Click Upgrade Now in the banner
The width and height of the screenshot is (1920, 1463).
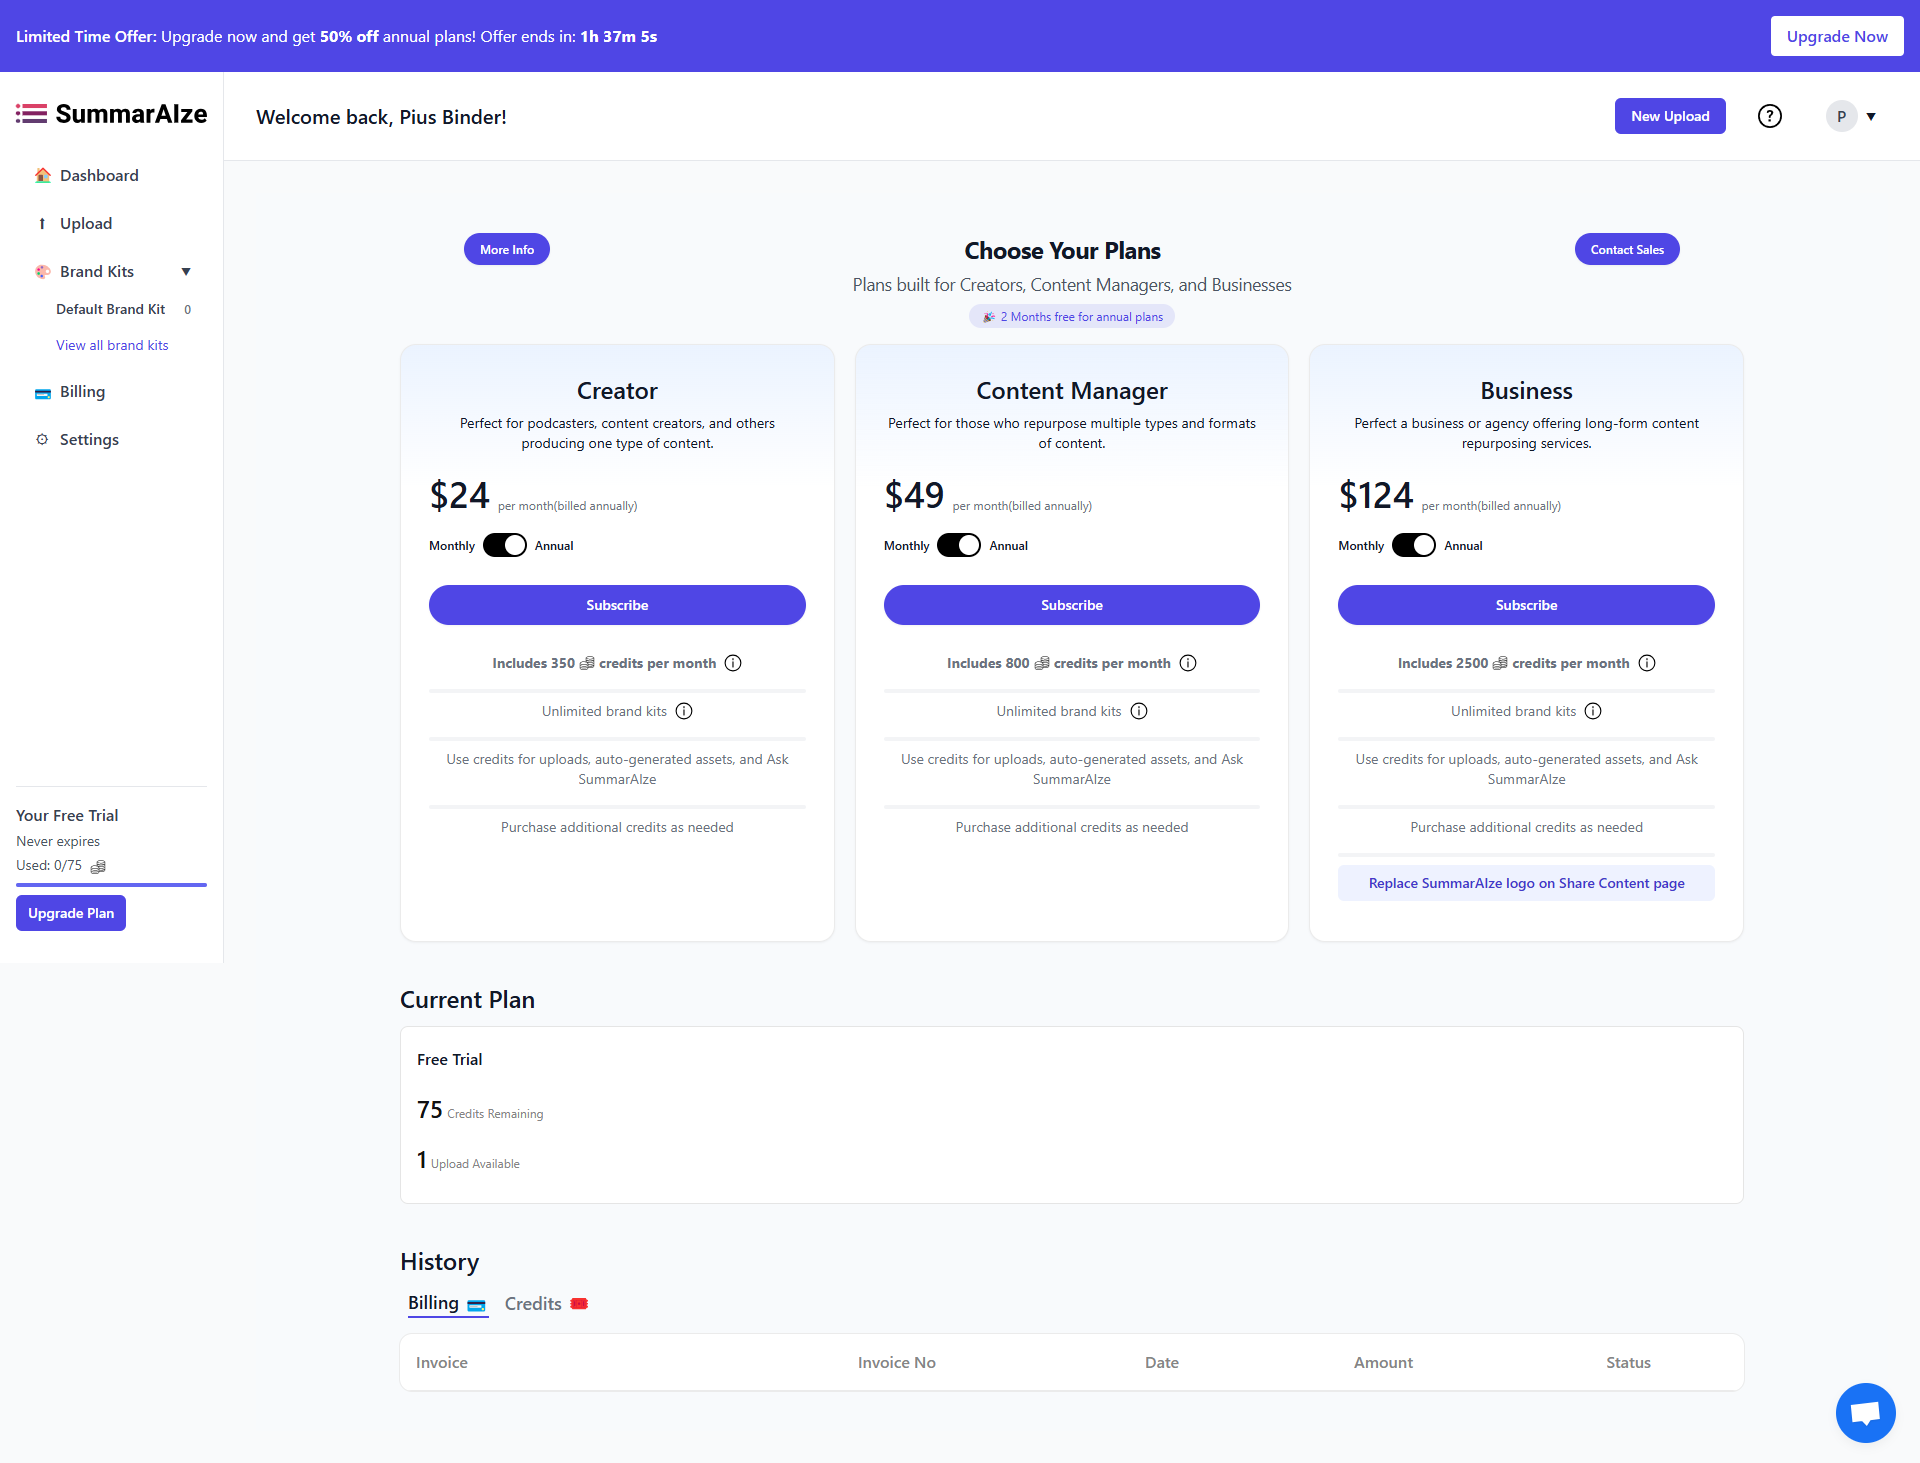[x=1837, y=36]
